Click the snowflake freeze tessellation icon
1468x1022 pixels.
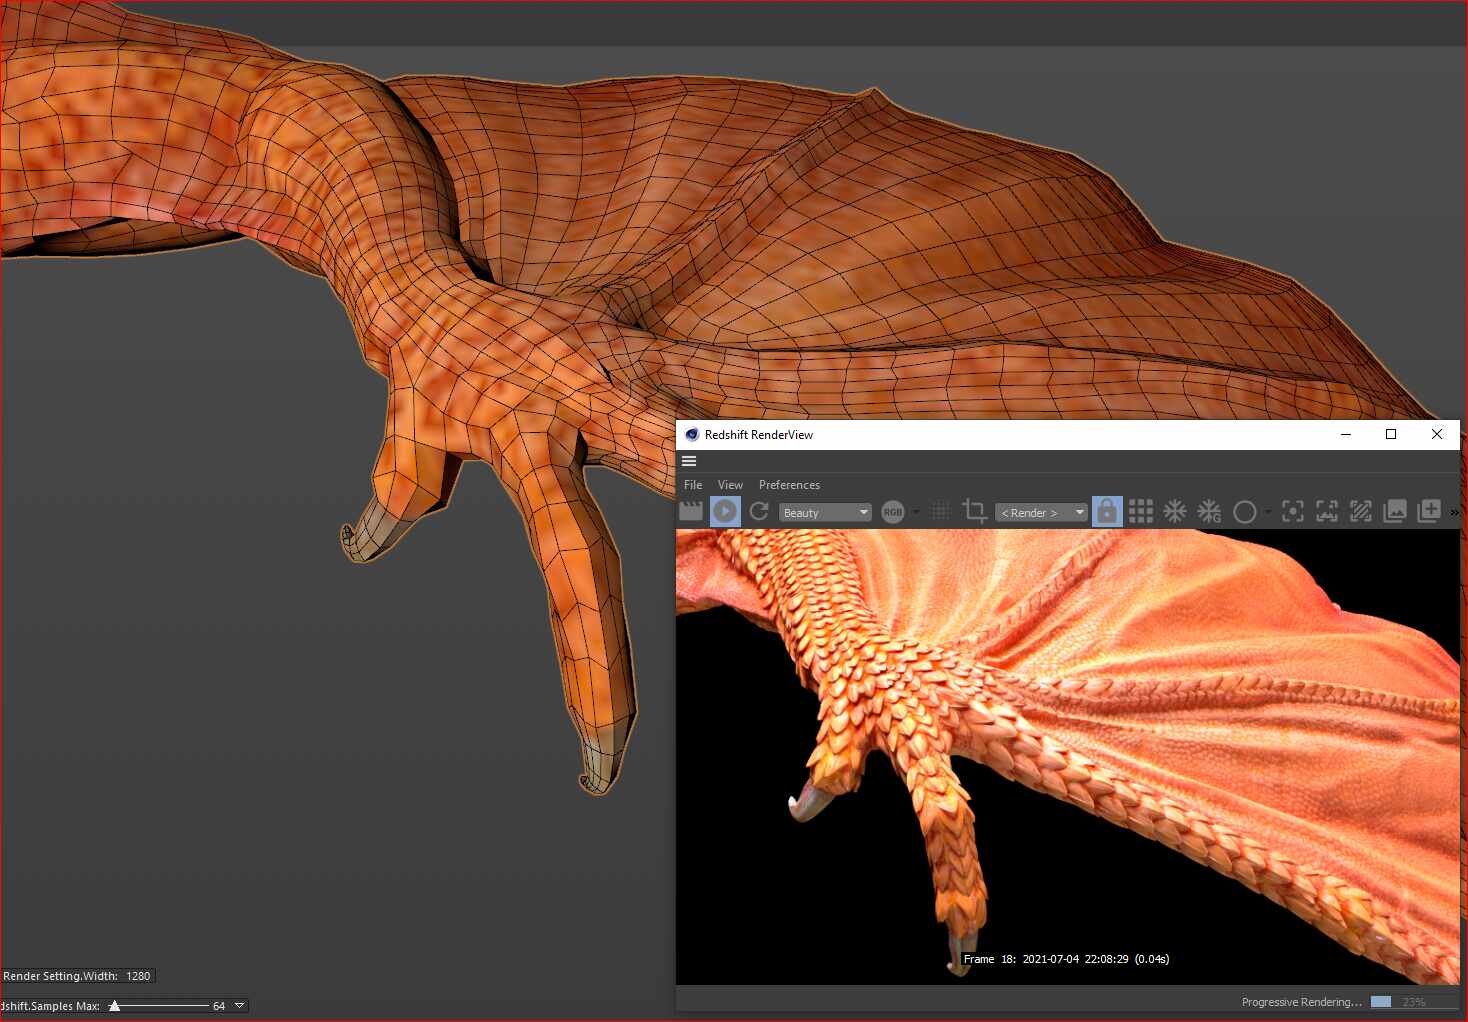pyautogui.click(x=1175, y=512)
